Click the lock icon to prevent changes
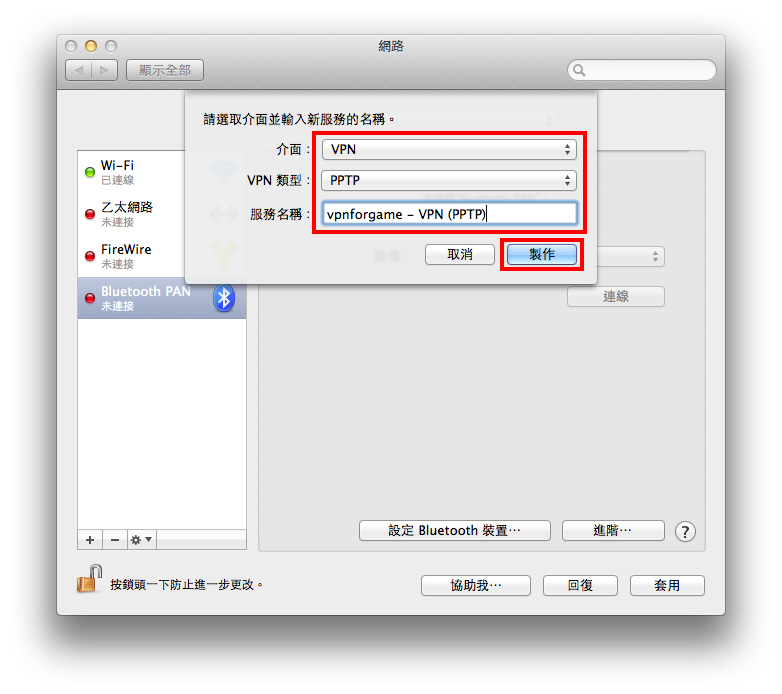 coord(89,579)
